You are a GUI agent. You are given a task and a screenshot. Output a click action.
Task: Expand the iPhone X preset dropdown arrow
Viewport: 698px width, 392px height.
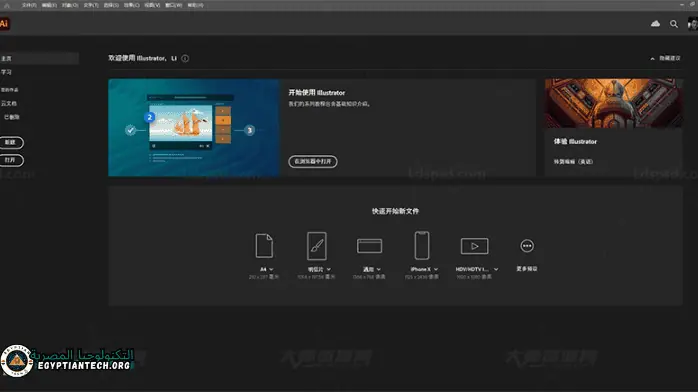click(x=436, y=270)
